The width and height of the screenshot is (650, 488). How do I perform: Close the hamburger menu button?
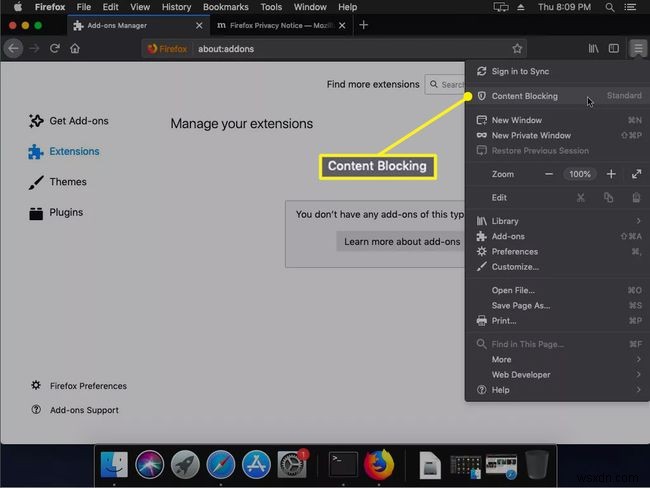pos(638,49)
